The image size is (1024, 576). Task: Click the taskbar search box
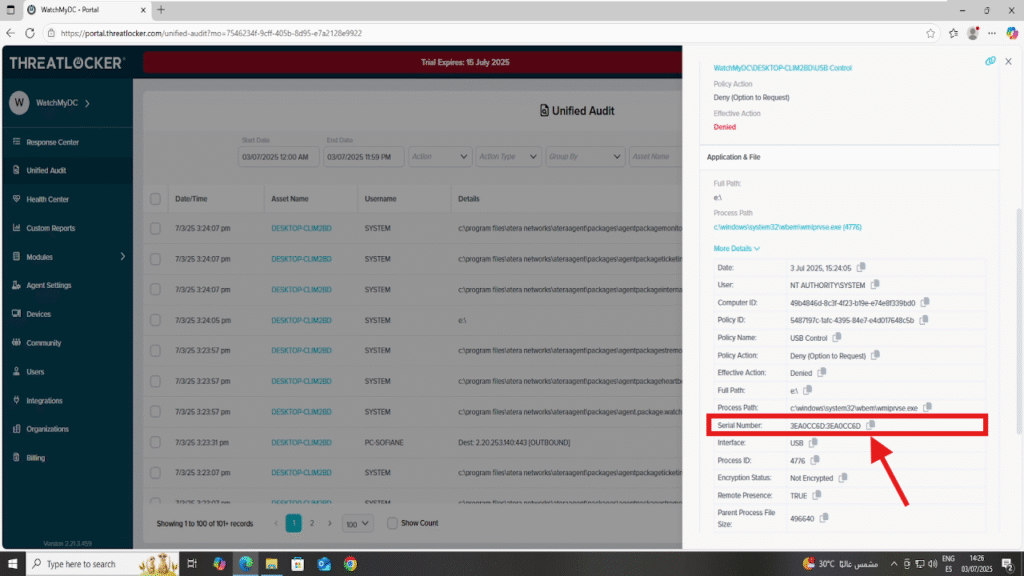pos(102,564)
